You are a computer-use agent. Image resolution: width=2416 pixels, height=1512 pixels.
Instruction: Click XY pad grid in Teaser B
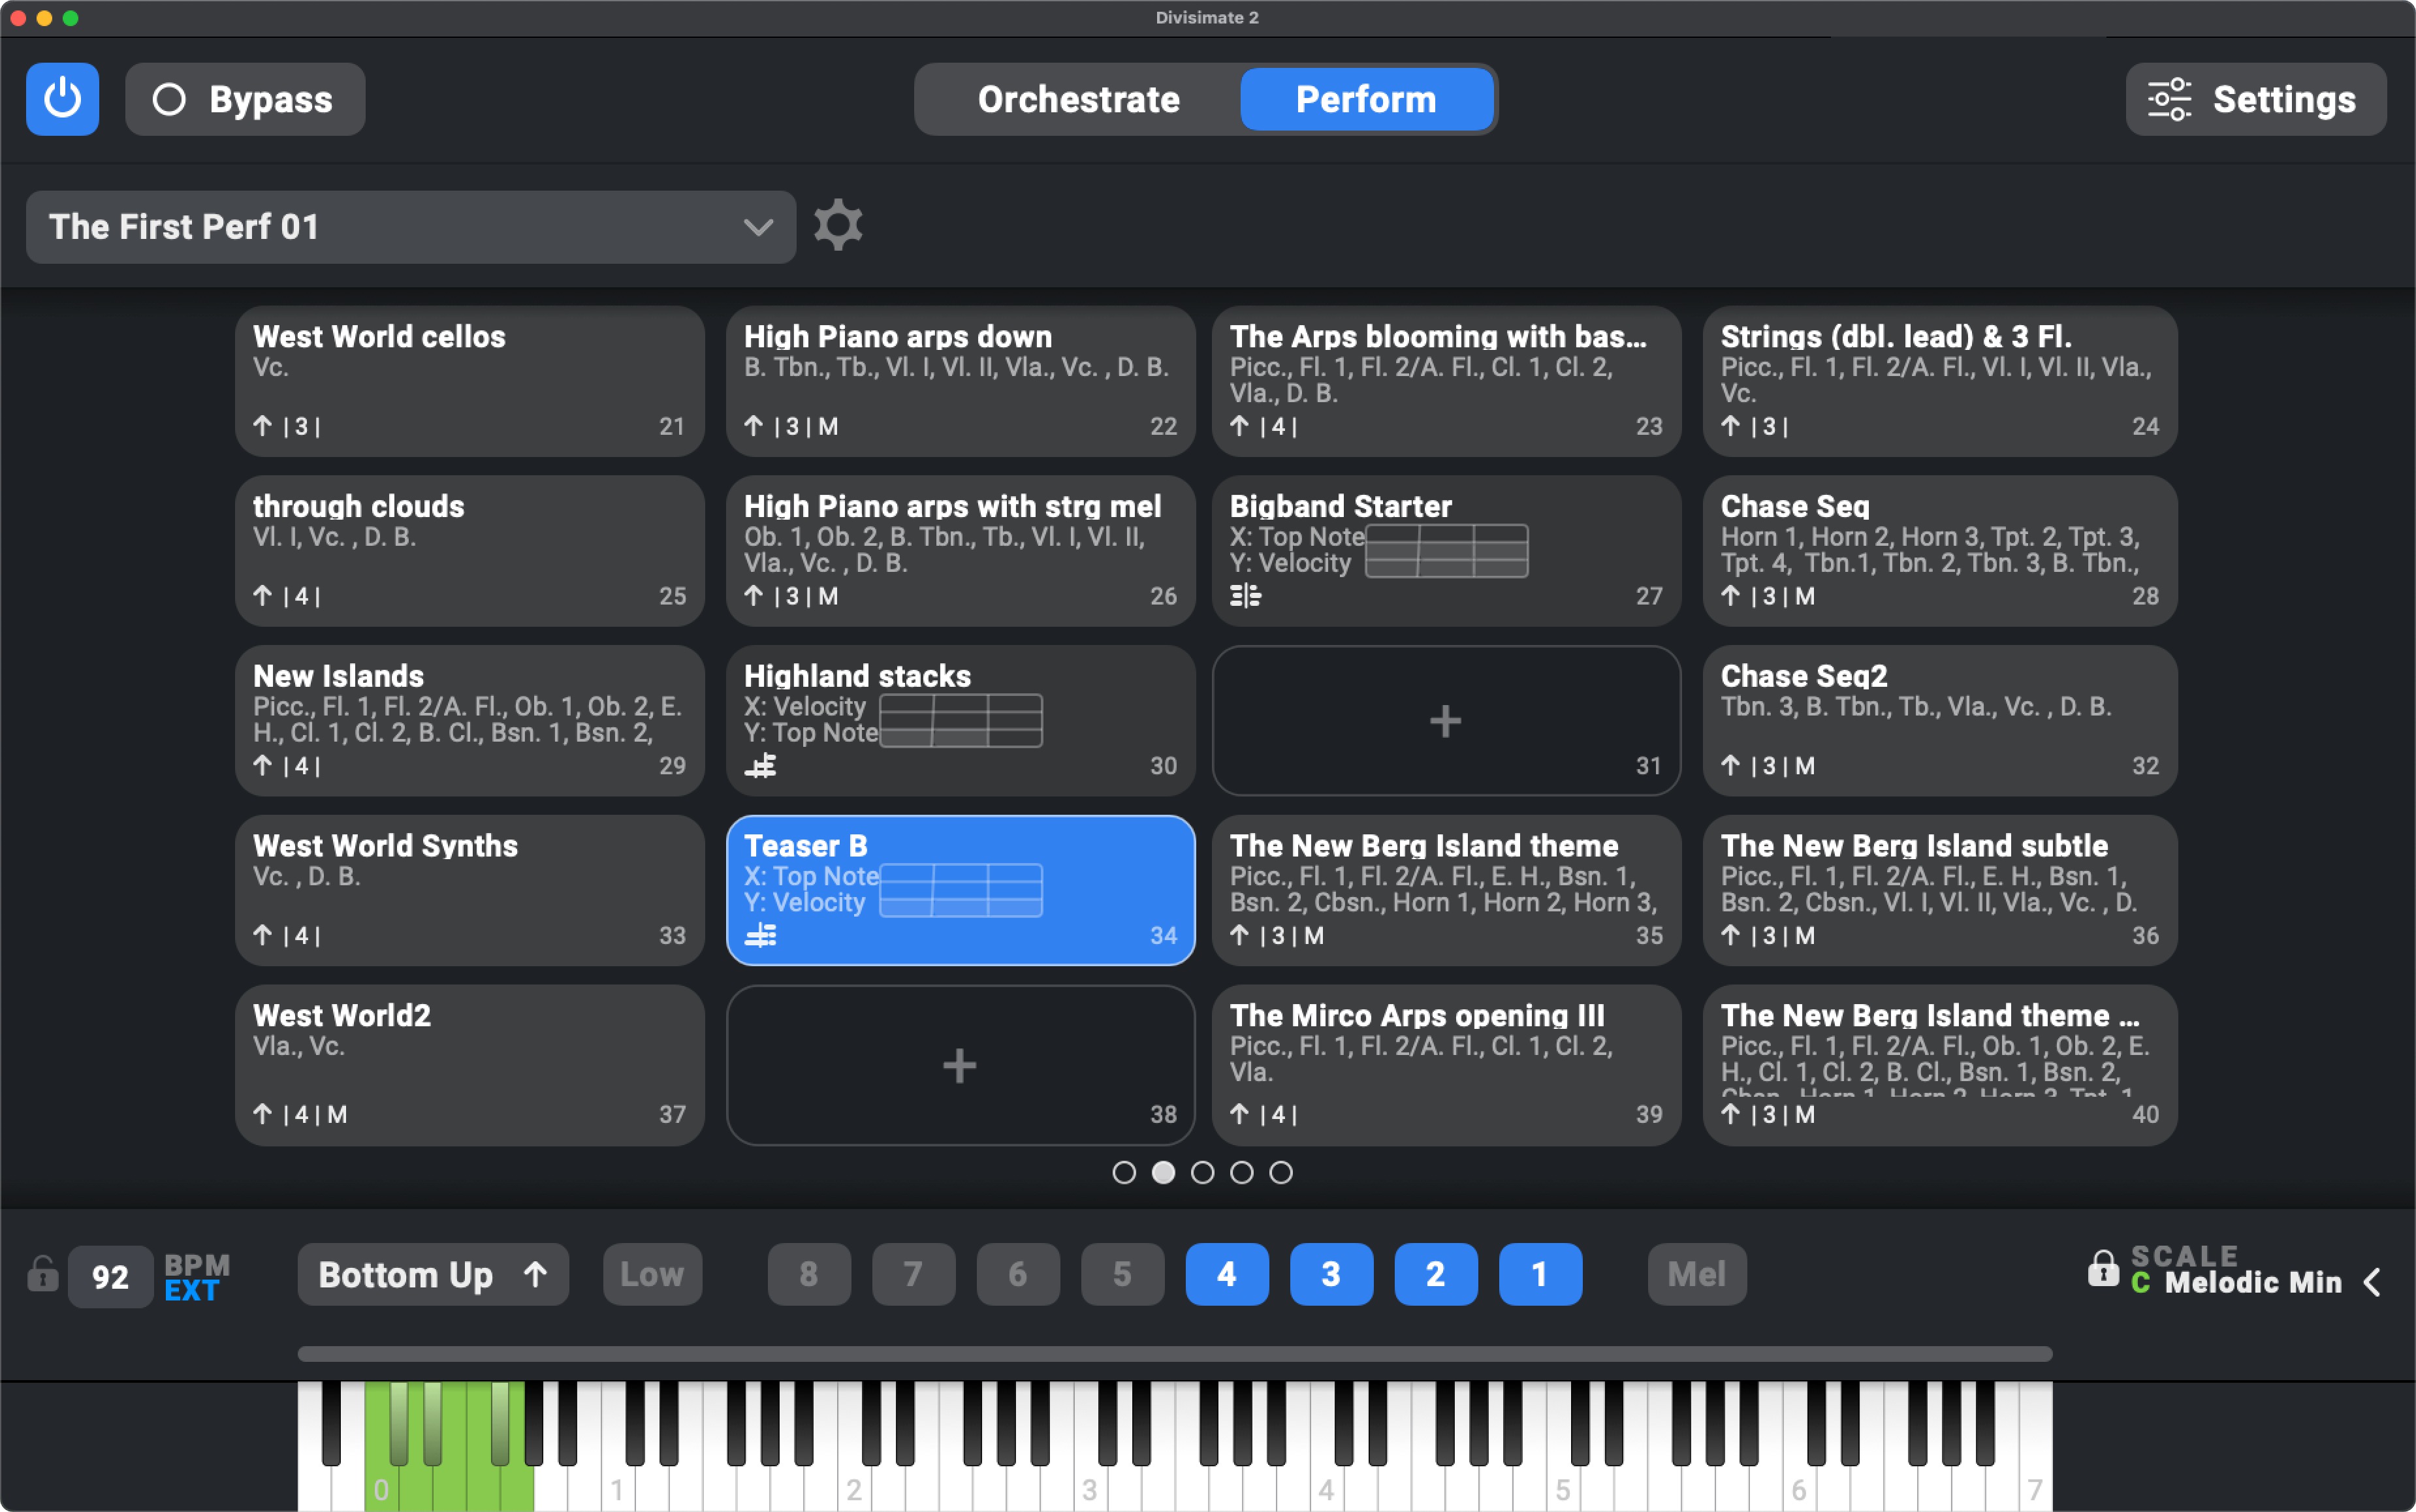point(961,890)
